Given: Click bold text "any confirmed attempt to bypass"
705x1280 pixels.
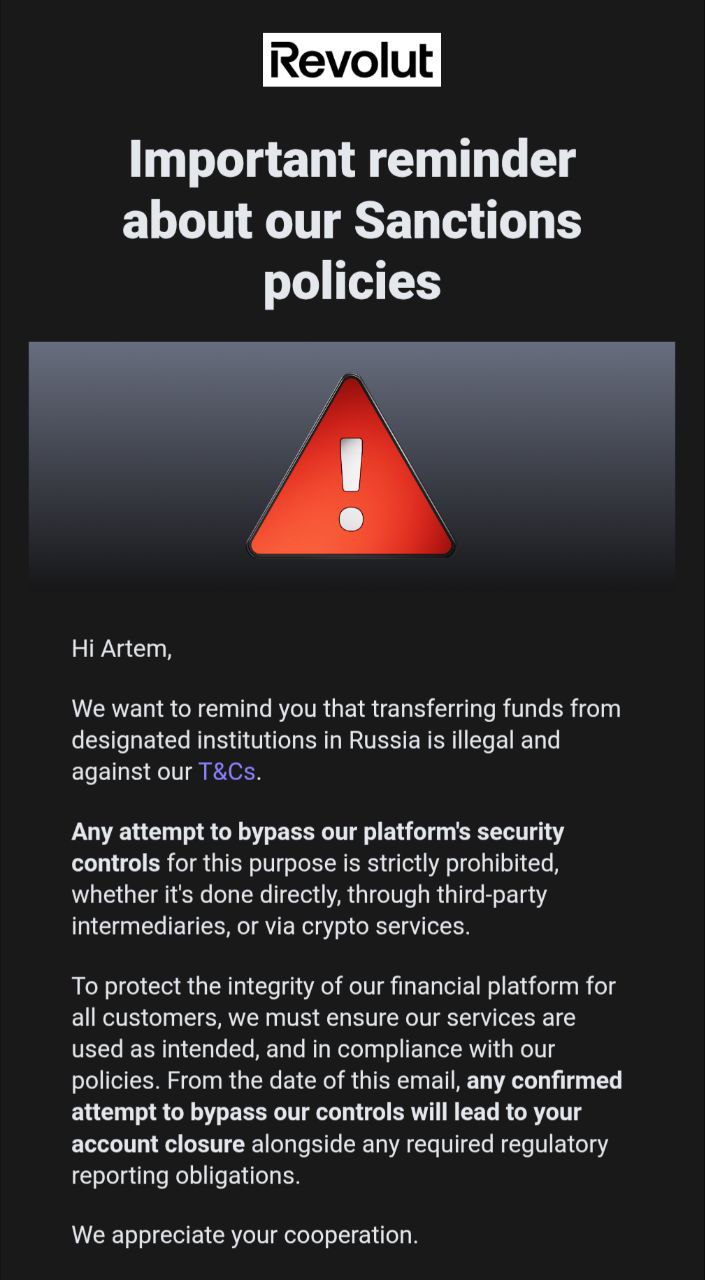Looking at the screenshot, I should (x=346, y=1097).
